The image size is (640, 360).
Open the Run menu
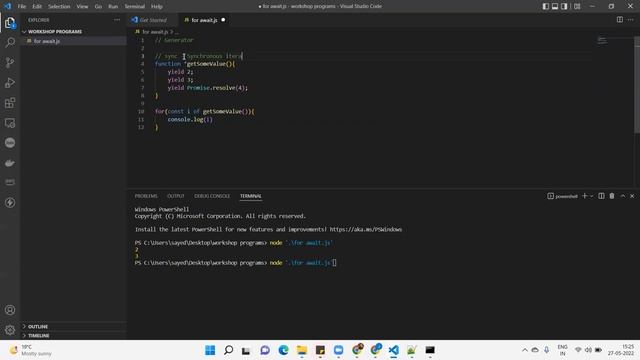point(113,7)
